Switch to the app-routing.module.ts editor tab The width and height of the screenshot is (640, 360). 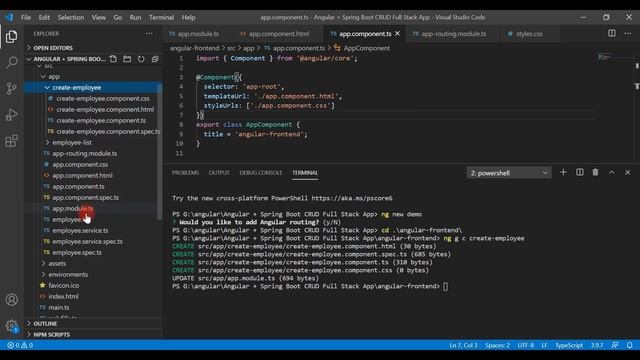[453, 34]
